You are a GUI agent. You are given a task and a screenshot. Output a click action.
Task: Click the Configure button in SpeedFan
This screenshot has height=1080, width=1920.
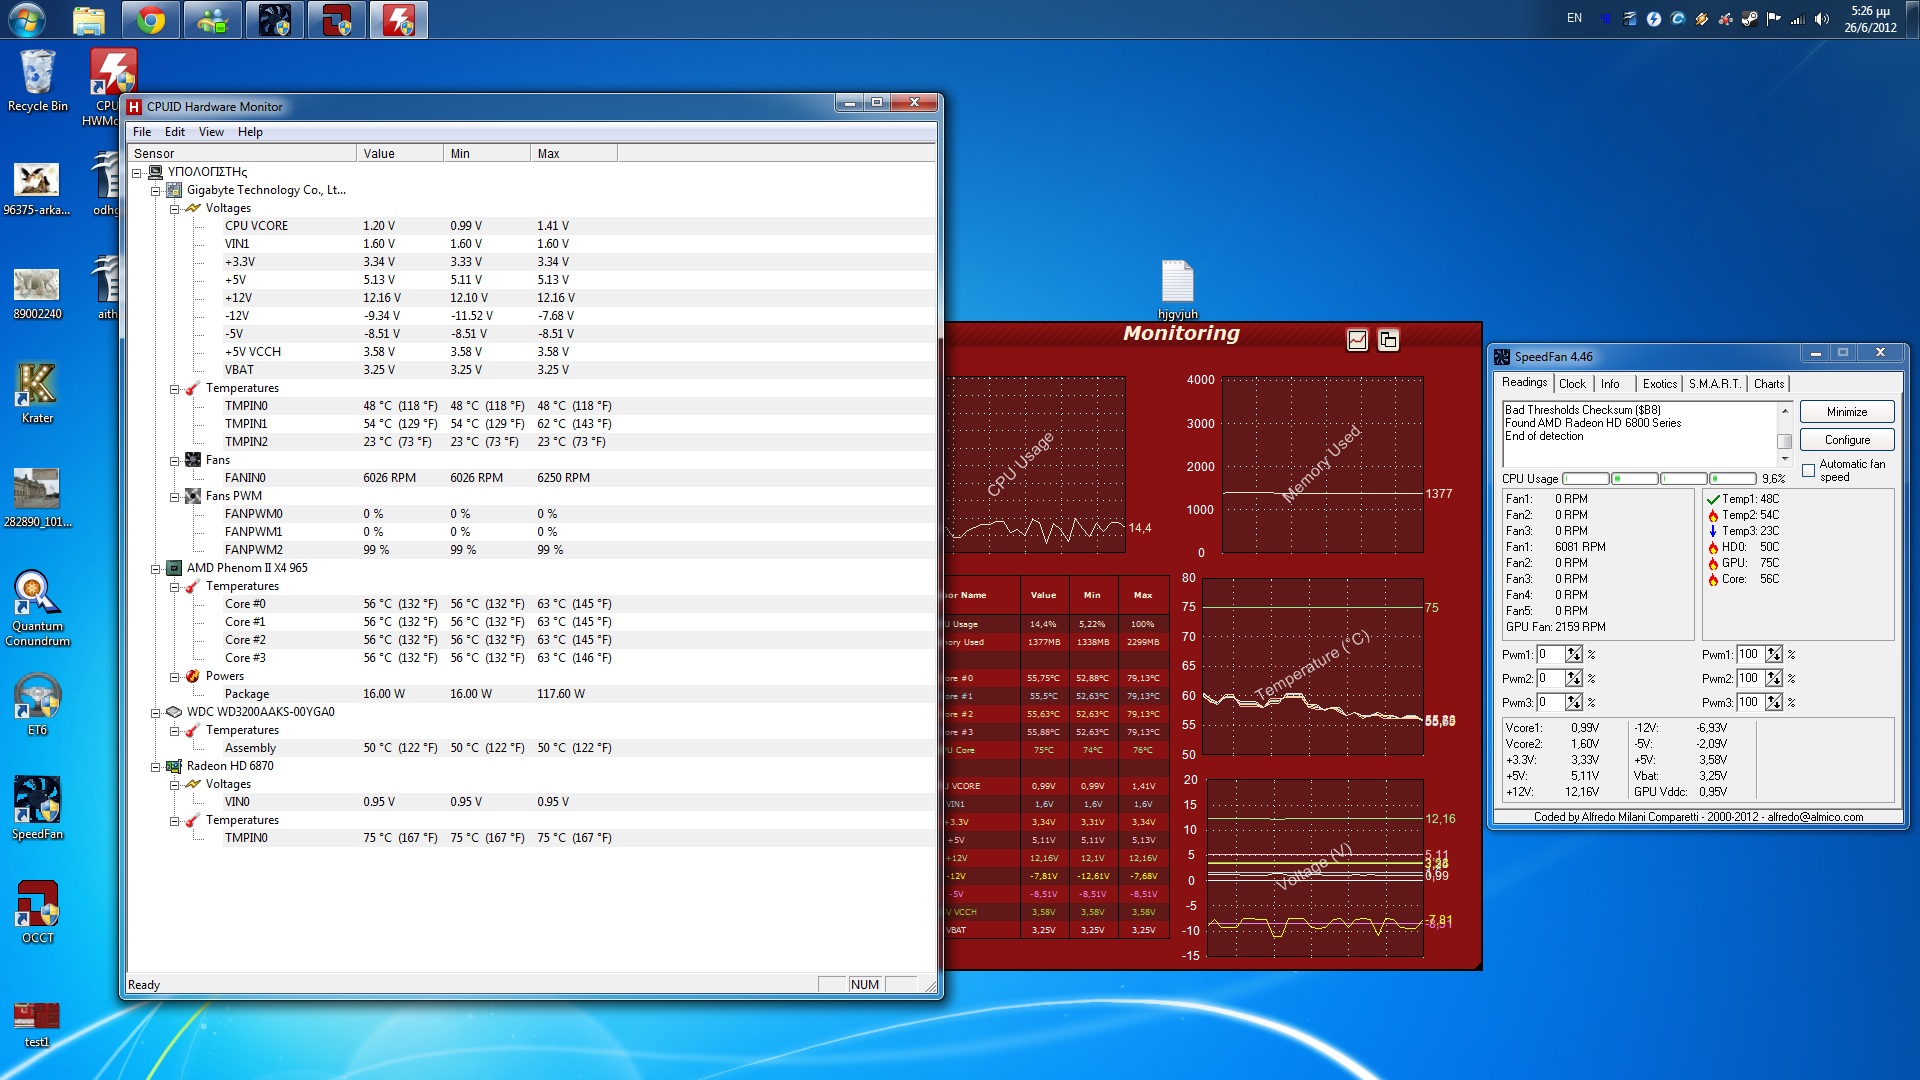(1846, 440)
